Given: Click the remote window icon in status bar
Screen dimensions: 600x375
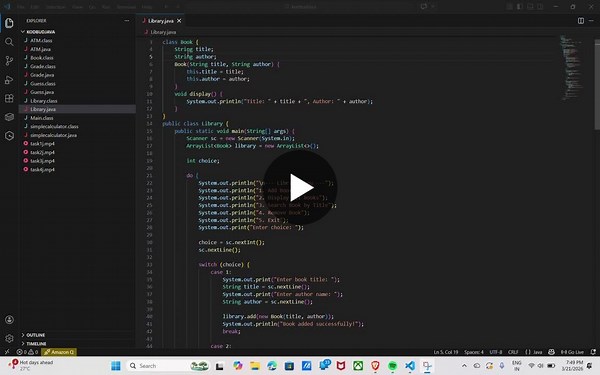Looking at the screenshot, I should (7, 352).
